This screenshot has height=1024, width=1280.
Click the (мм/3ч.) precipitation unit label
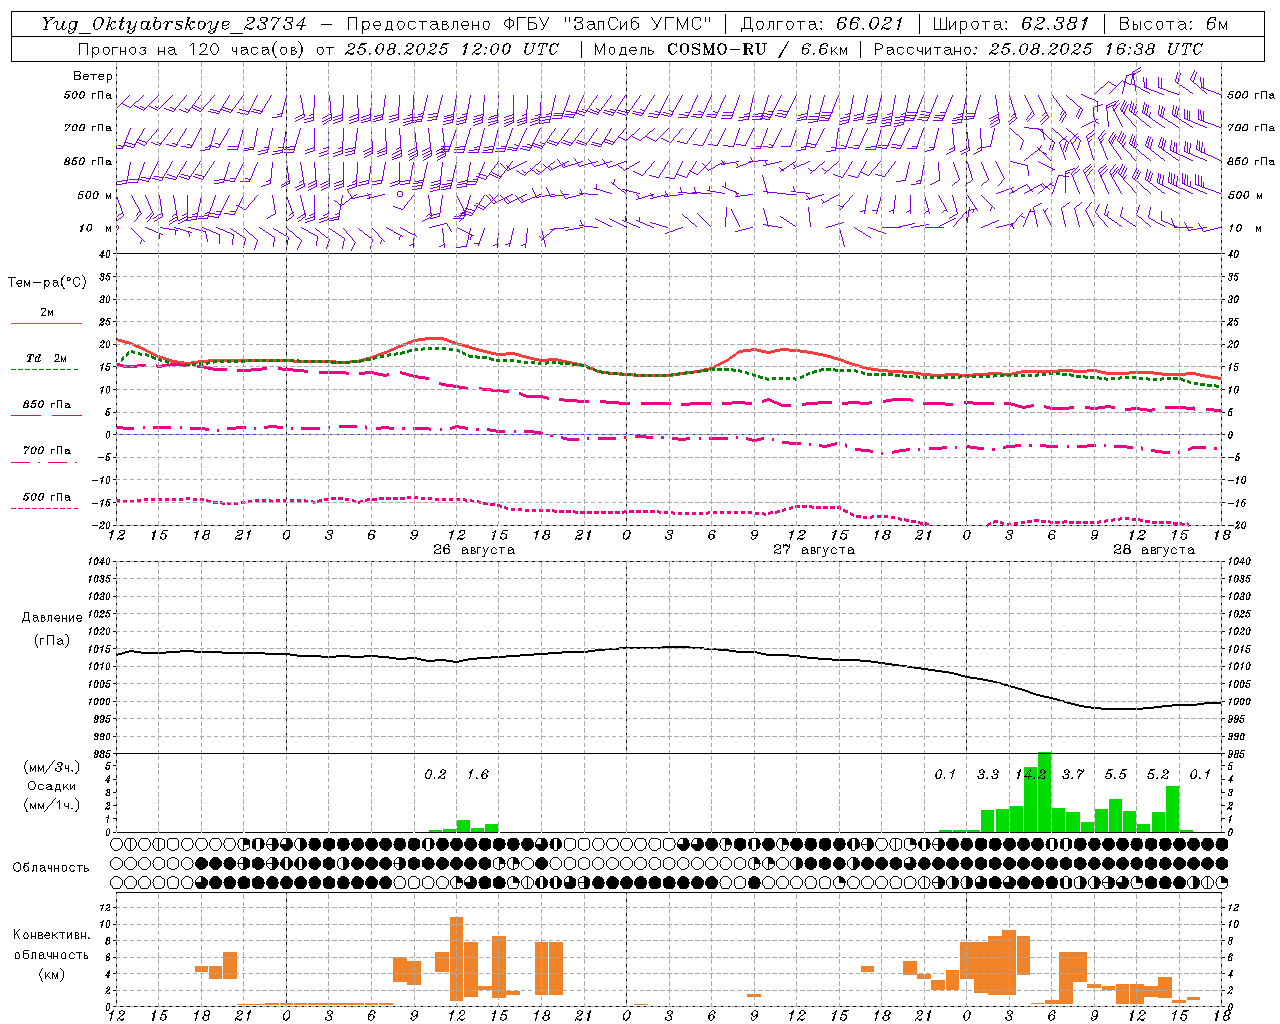51,767
